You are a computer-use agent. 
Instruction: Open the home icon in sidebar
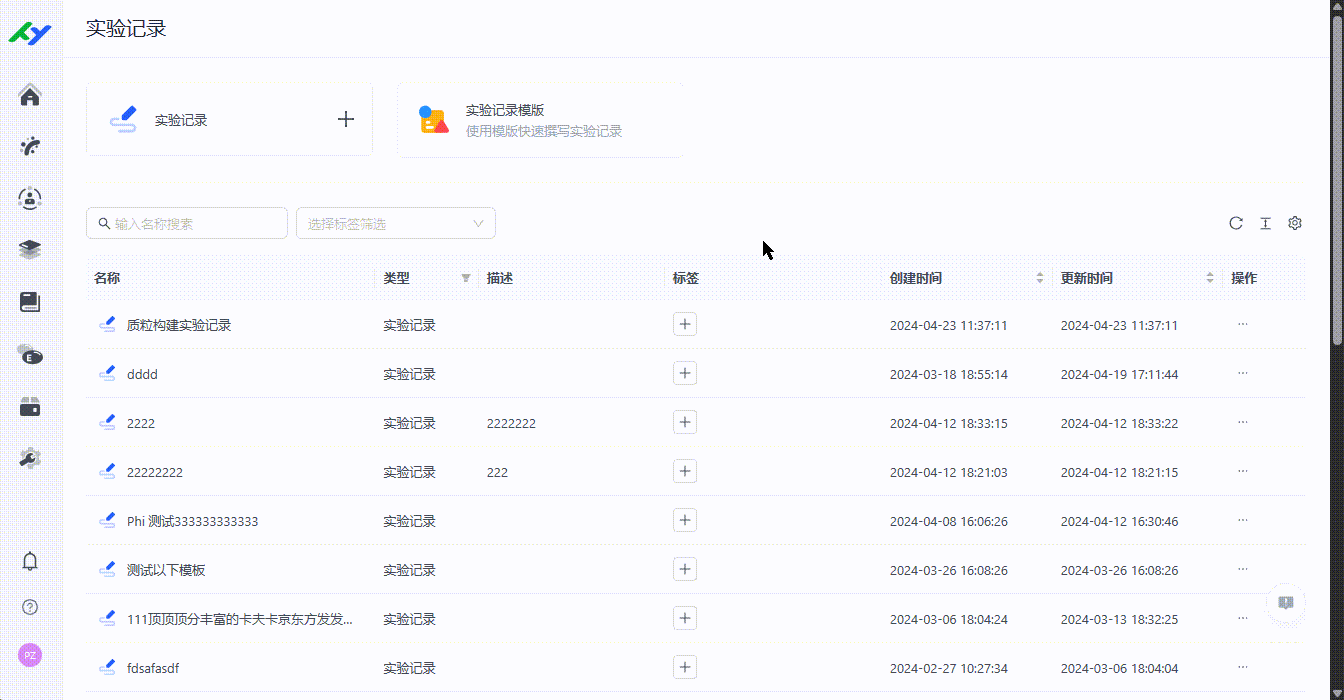30,96
